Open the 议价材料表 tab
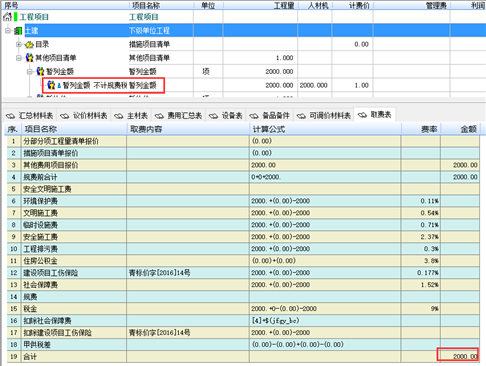Image resolution: width=486 pixels, height=366 pixels. tap(84, 116)
